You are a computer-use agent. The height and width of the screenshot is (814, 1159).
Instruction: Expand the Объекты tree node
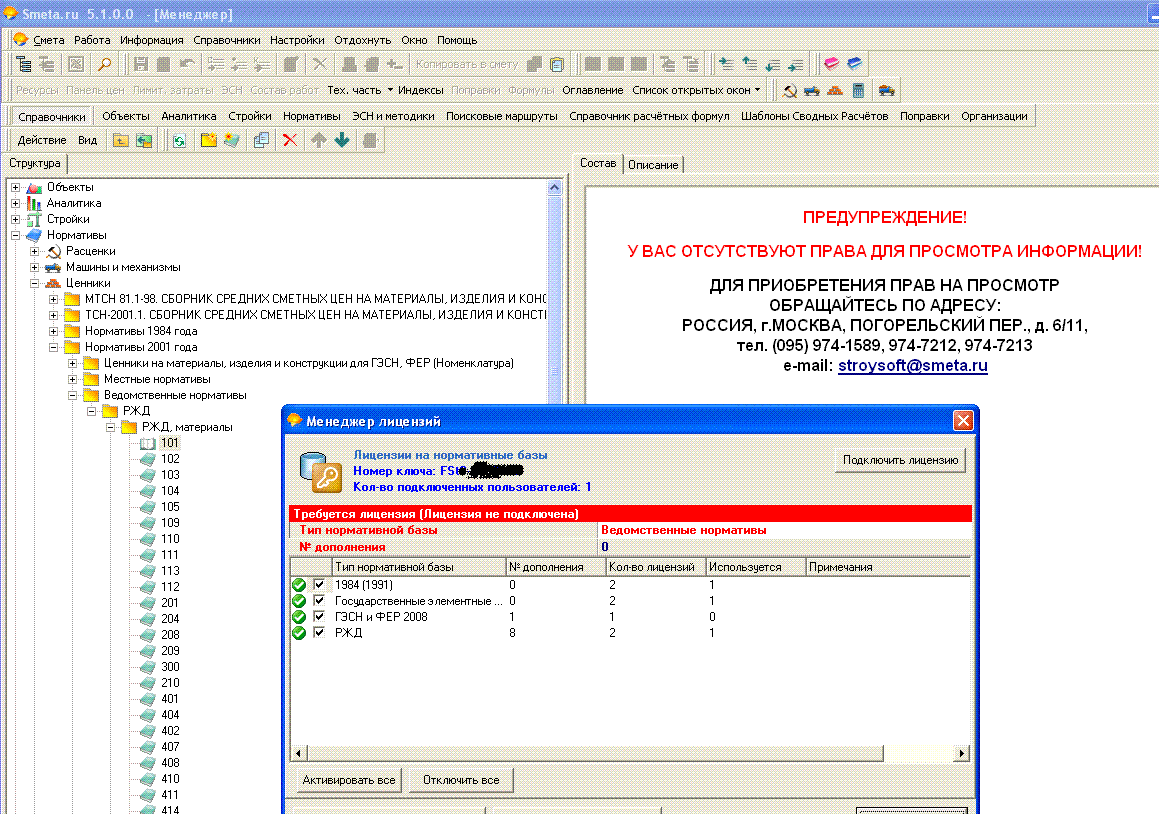pyautogui.click(x=16, y=188)
